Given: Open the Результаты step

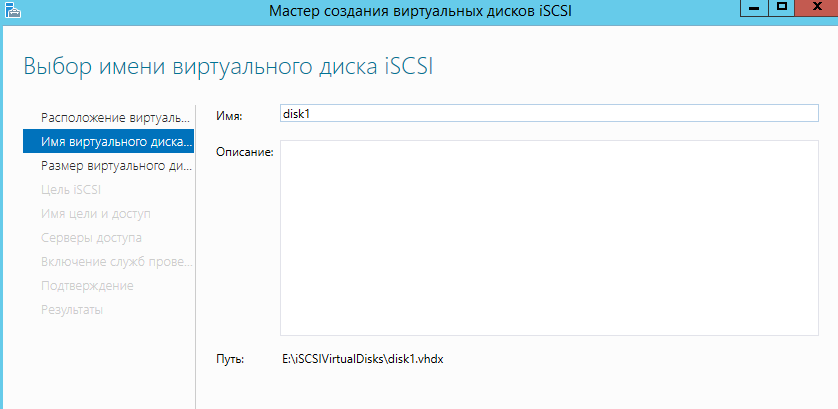Looking at the screenshot, I should pyautogui.click(x=71, y=310).
